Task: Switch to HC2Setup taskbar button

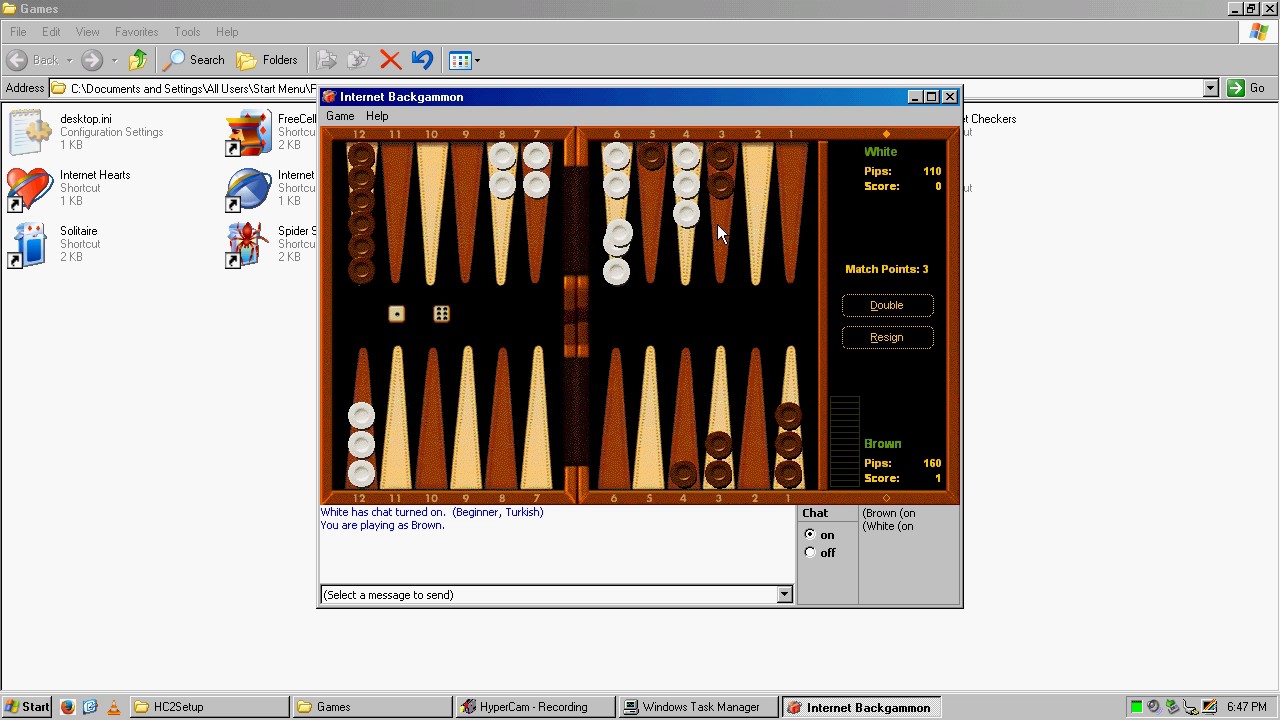Action: click(210, 707)
